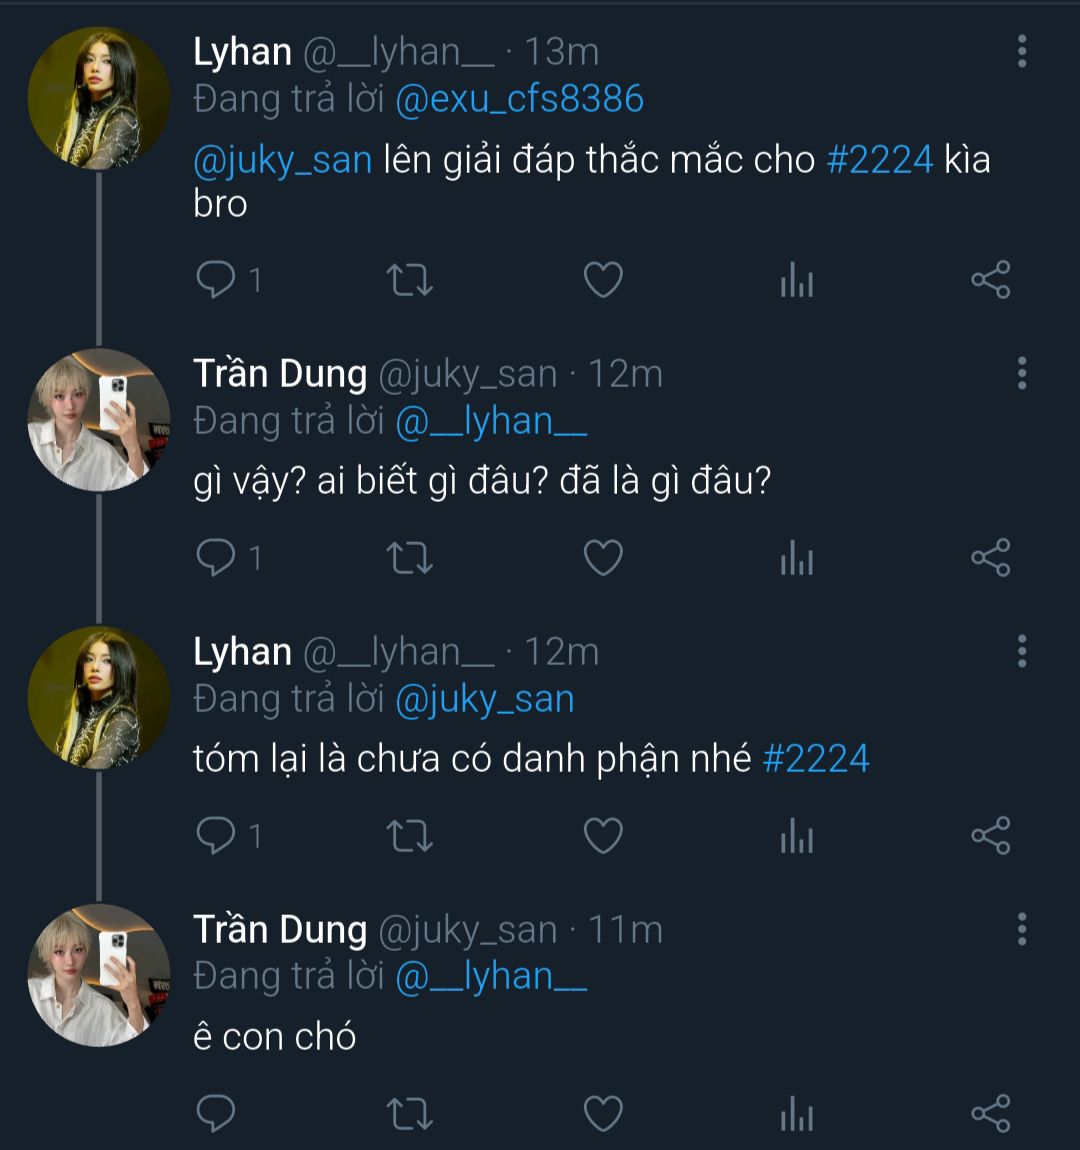Screen dimensions: 1080x1150
Task: Open more options on the 11m tweet
Action: [1021, 929]
